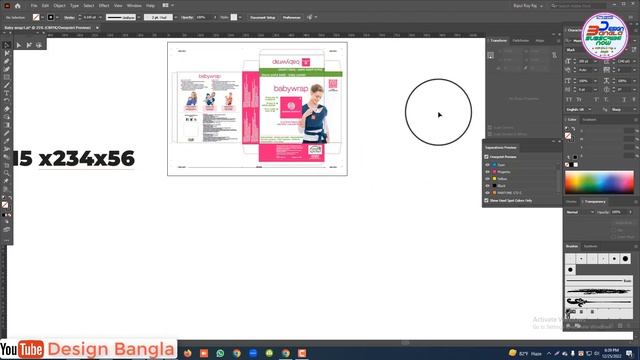Select the Eyedropper tool
Viewport: 640px width, 360px height.
pos(7,141)
